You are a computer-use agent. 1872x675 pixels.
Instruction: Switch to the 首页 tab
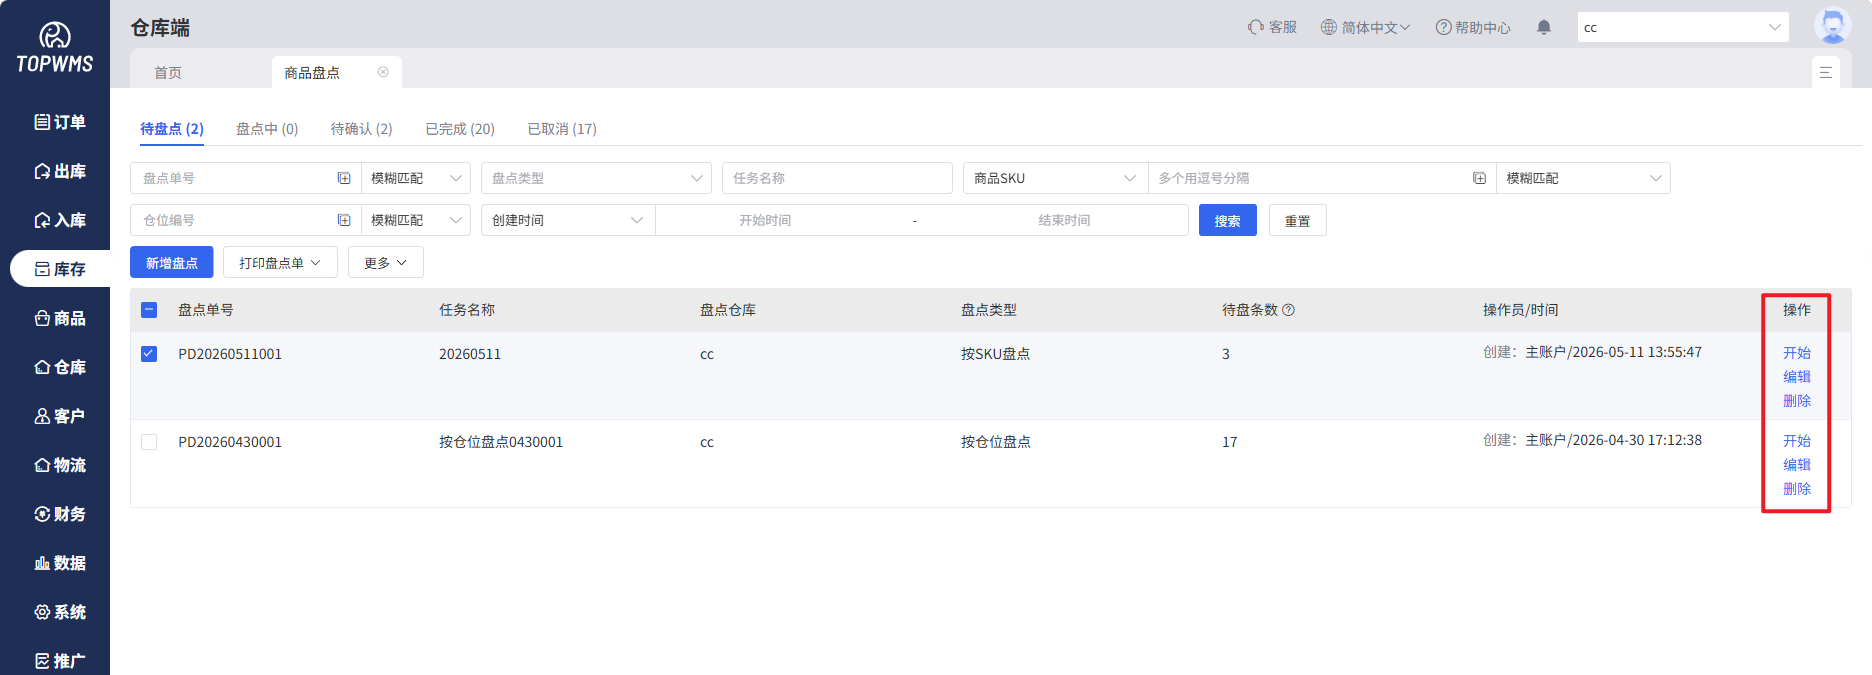point(168,72)
